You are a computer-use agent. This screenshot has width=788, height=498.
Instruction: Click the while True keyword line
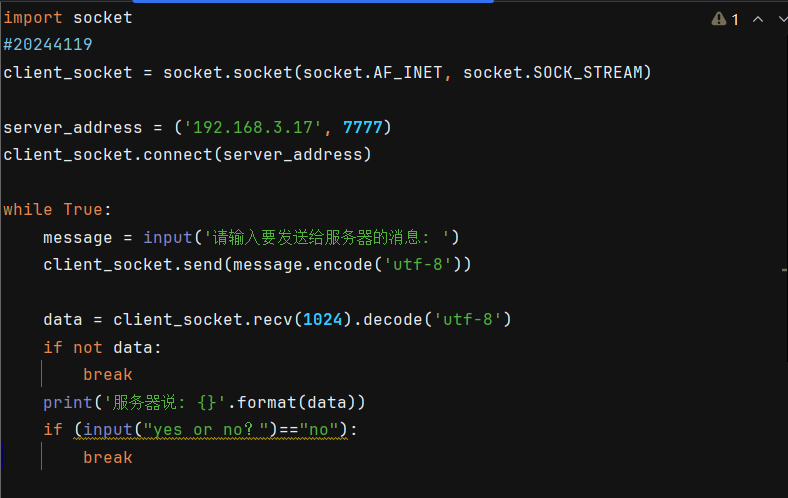click(57, 209)
